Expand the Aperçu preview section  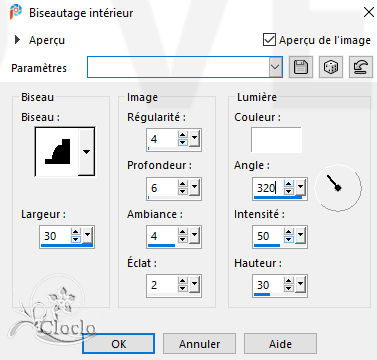[17, 40]
